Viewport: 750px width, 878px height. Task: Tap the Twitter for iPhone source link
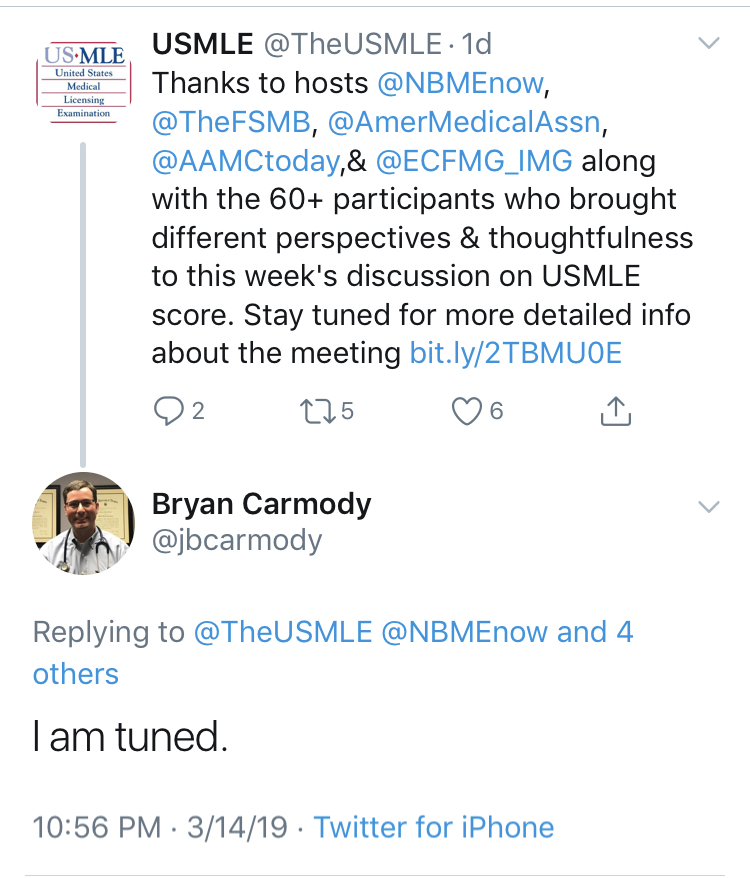[433, 827]
